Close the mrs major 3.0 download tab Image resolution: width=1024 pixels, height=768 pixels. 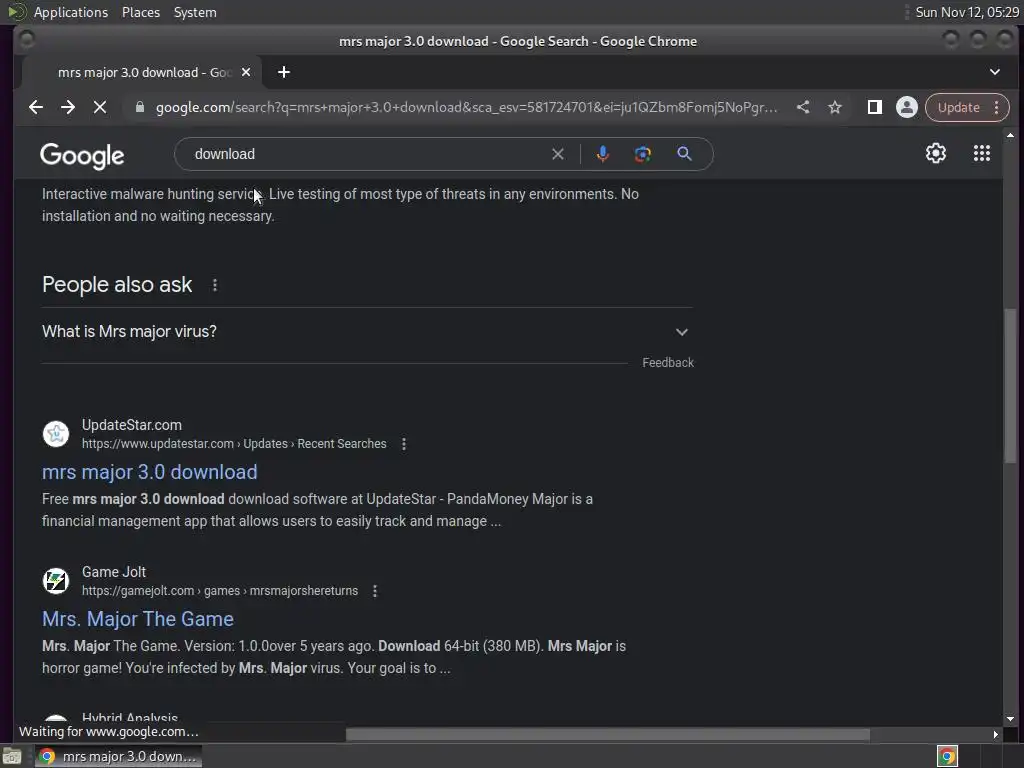pos(246,72)
